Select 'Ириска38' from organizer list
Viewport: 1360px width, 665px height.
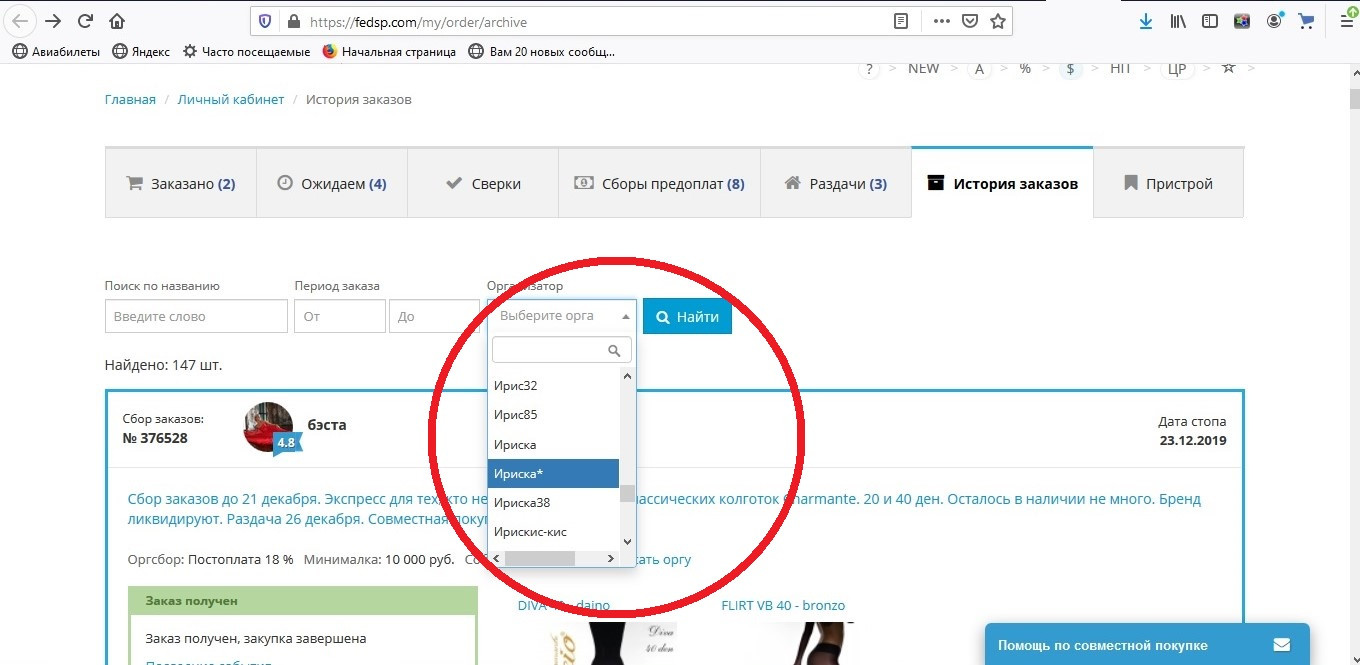(x=553, y=502)
